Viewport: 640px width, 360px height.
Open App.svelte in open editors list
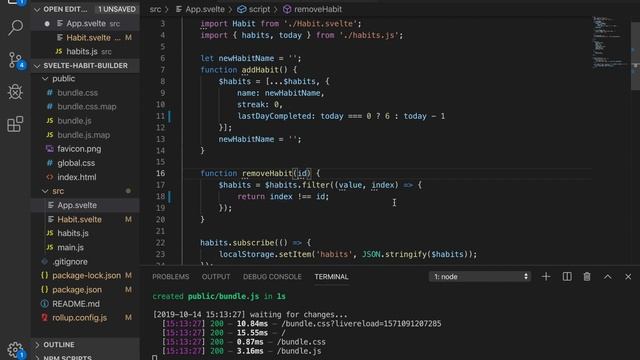pyautogui.click(x=86, y=24)
